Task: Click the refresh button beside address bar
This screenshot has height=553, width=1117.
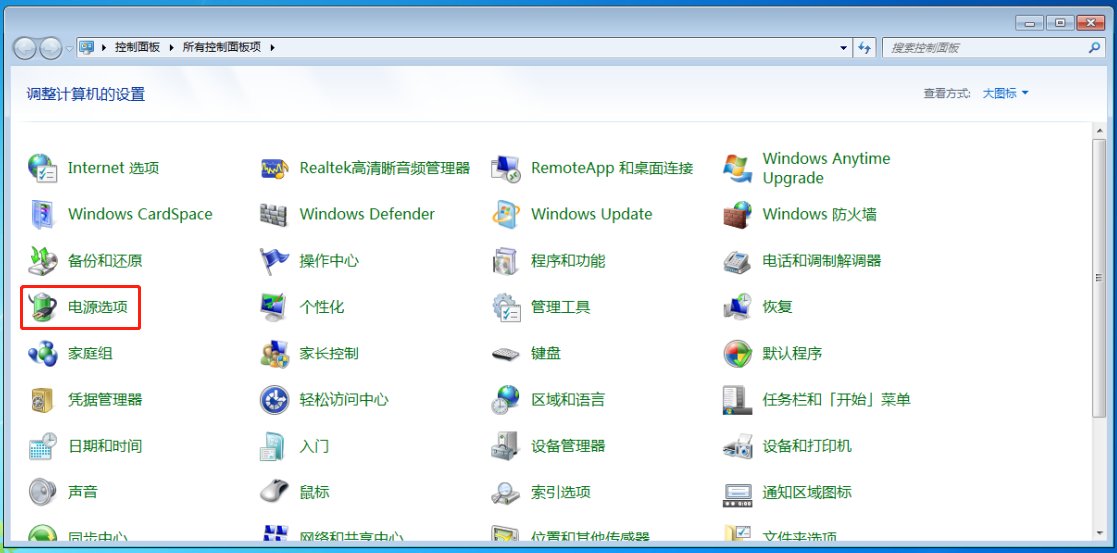Action: coord(866,47)
